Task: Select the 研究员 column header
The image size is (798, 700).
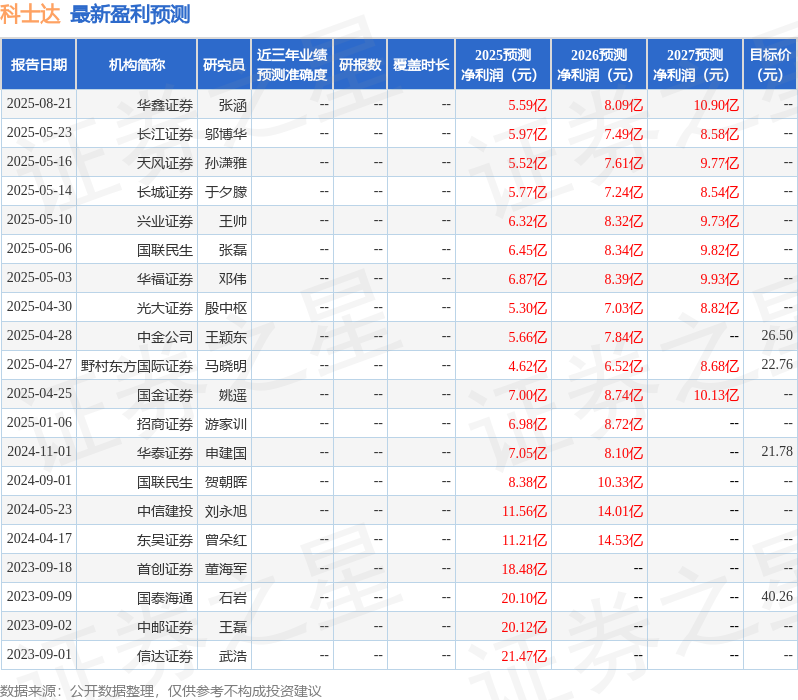Action: pos(224,65)
